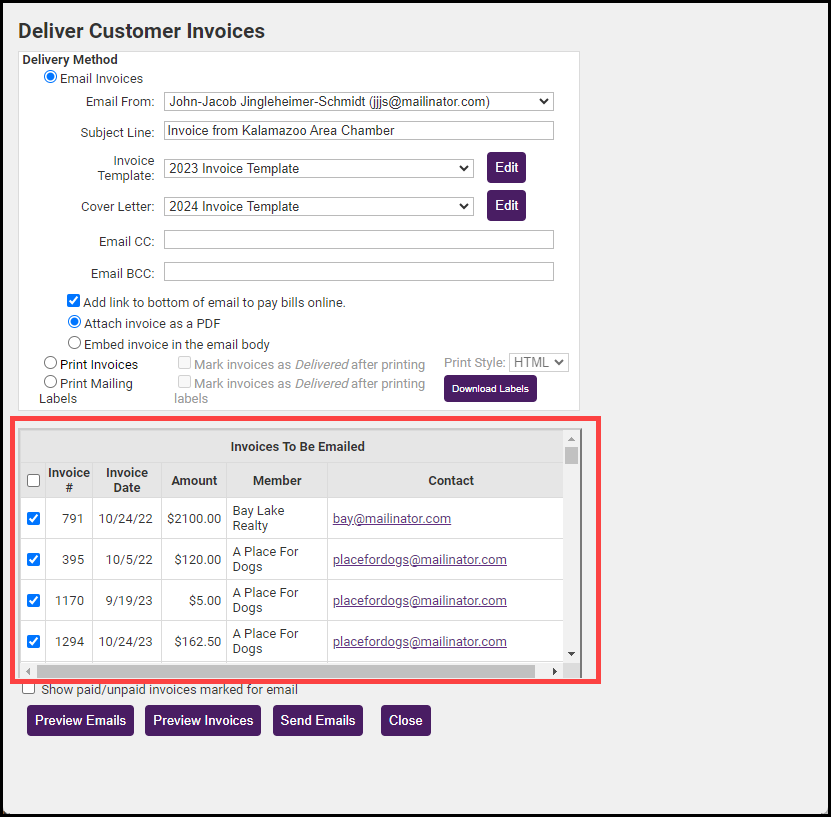Screen dimensions: 831x817
Task: Uncheck the add pay bills online link checkbox
Action: point(74,301)
